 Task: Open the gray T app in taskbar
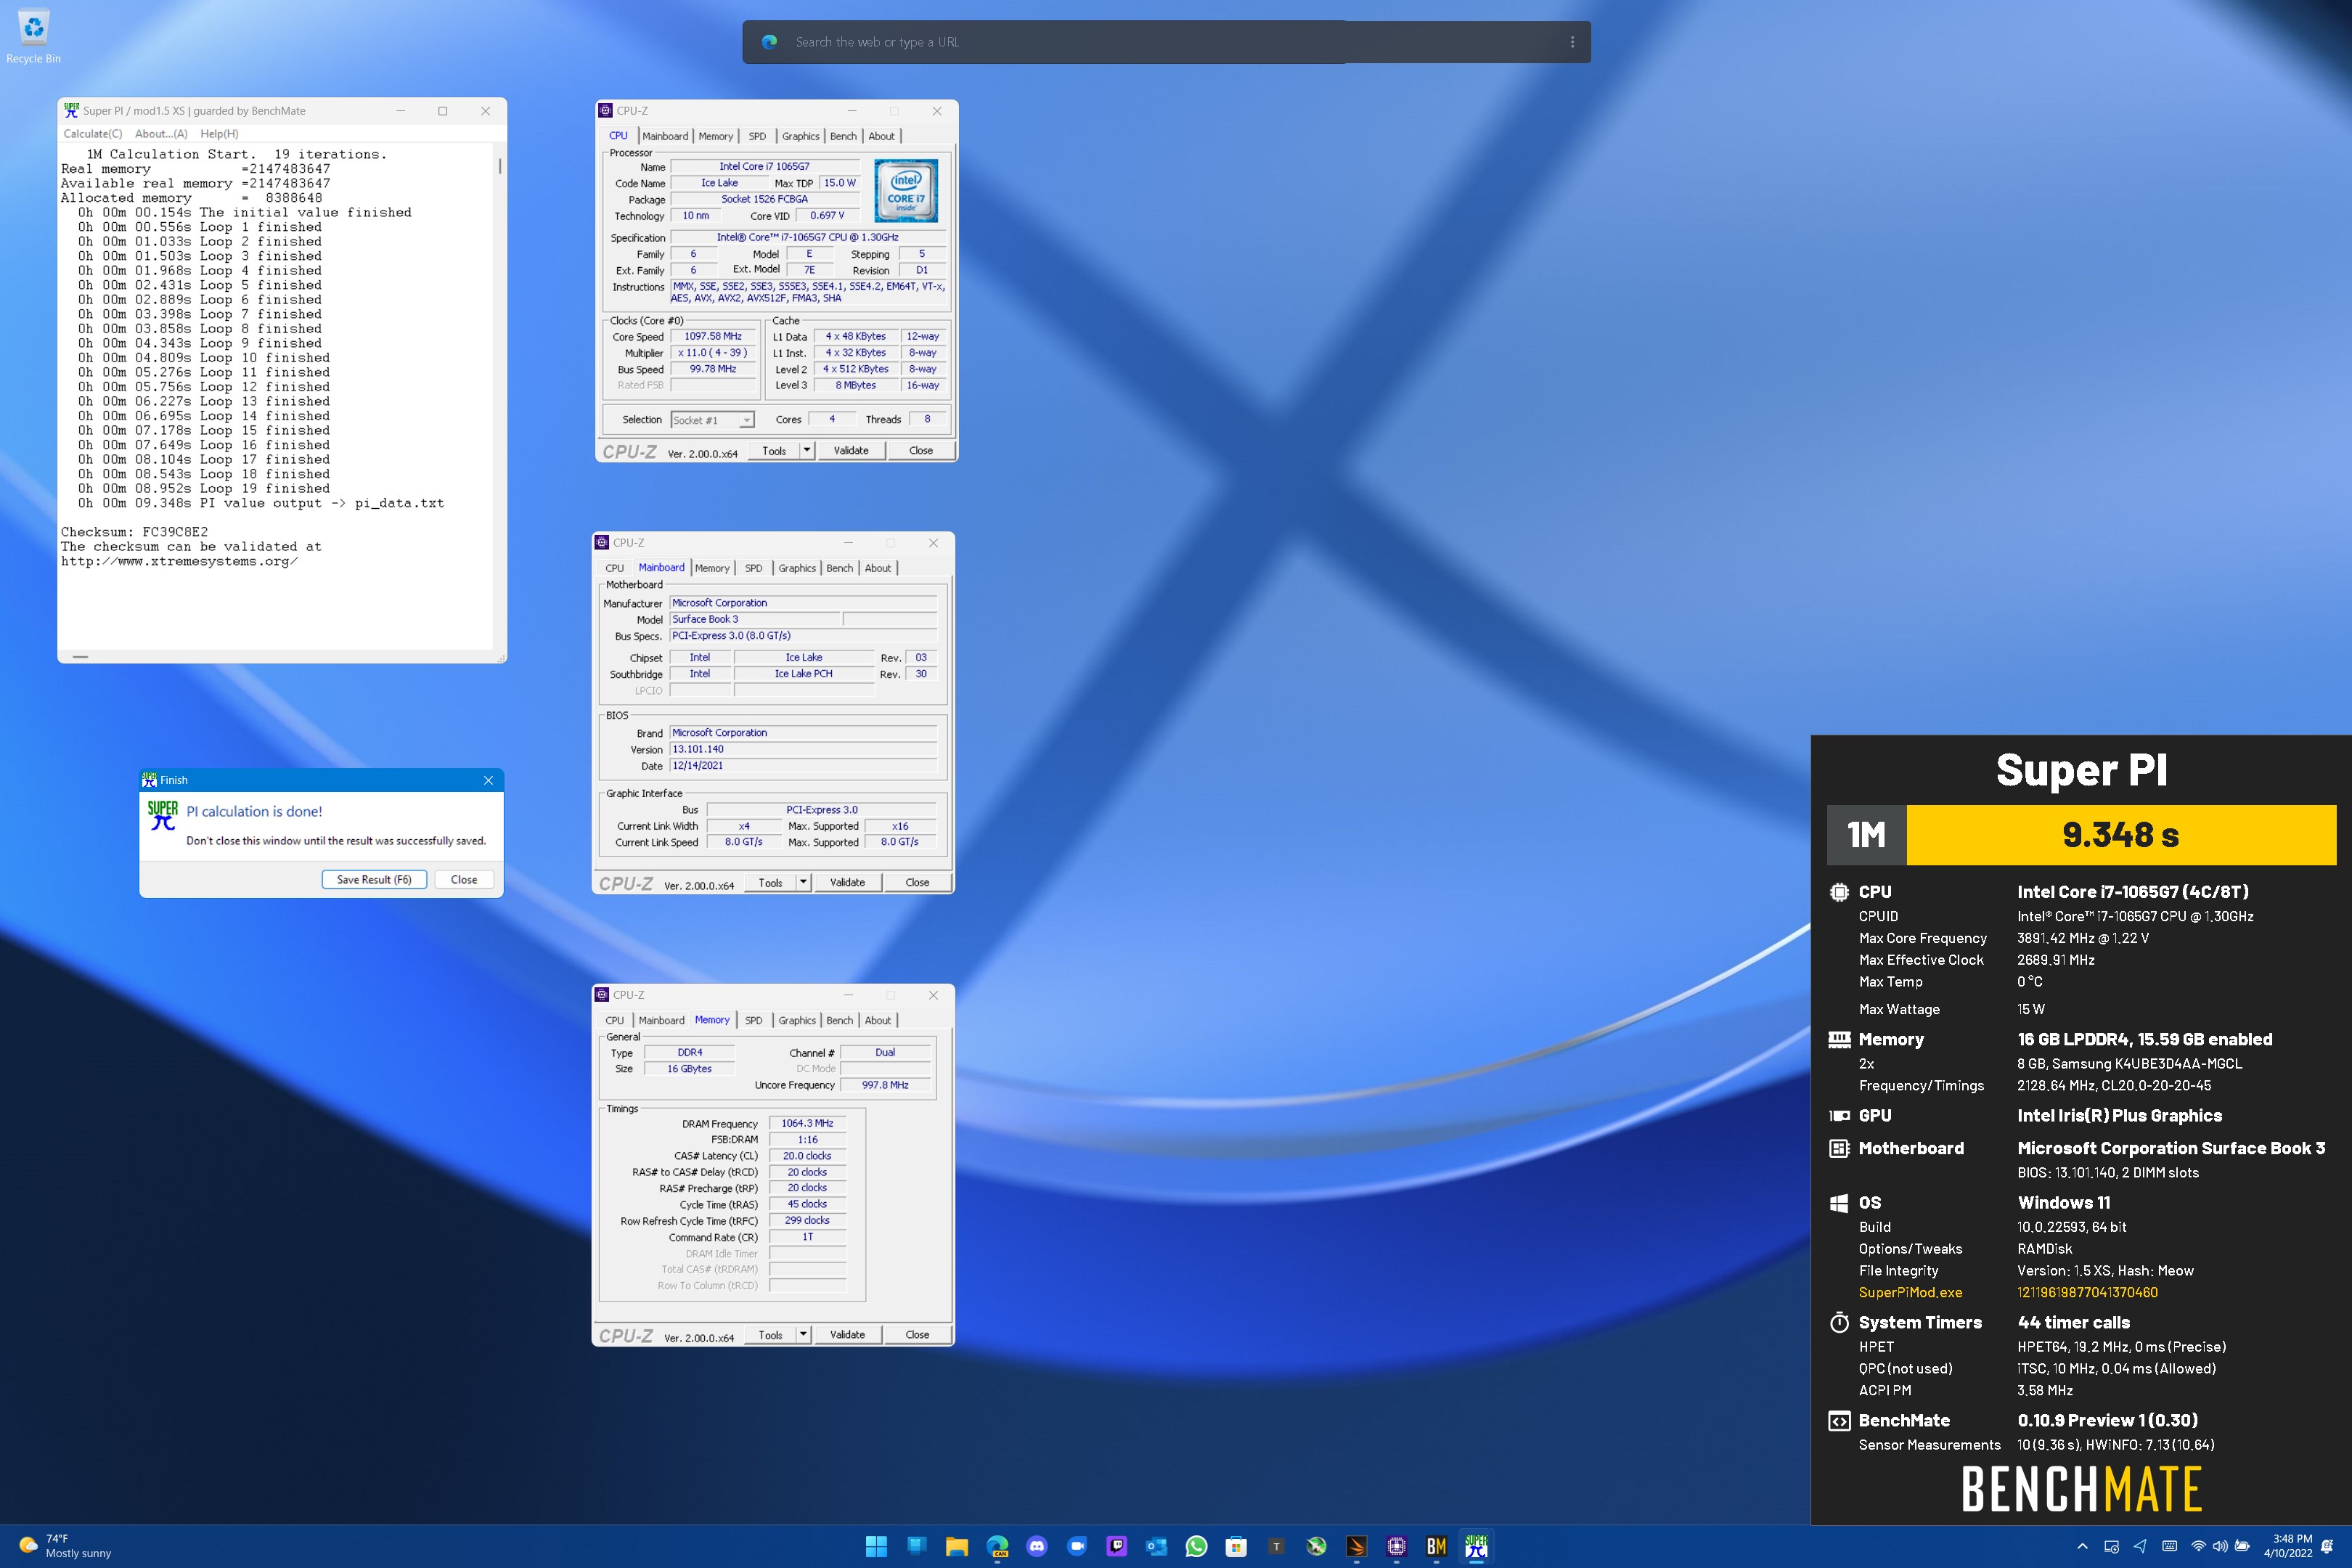(x=1276, y=1546)
